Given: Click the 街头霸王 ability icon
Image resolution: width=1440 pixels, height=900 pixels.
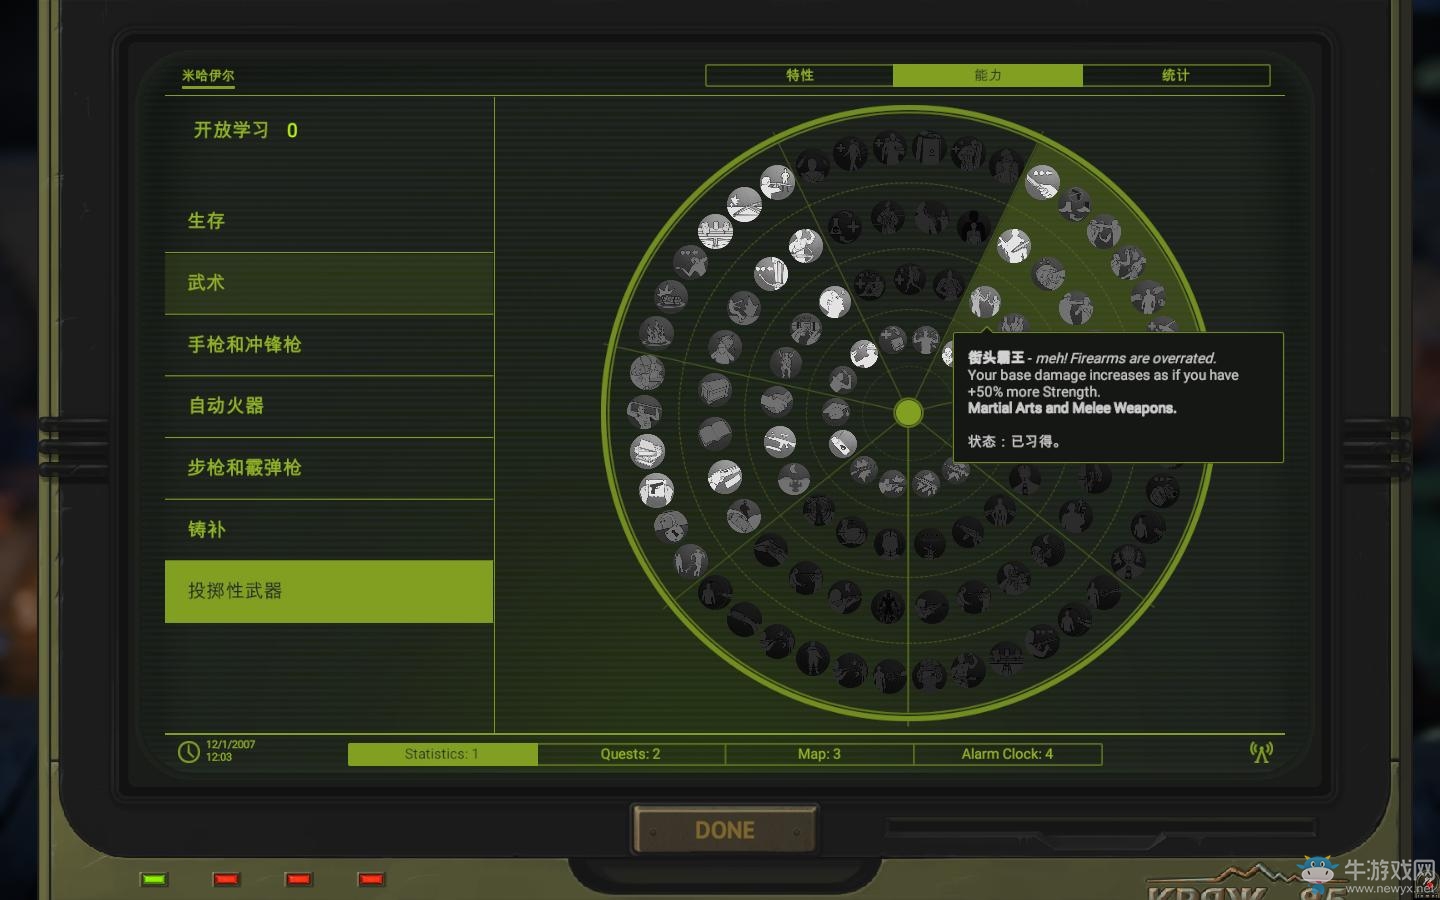Looking at the screenshot, I should 985,303.
